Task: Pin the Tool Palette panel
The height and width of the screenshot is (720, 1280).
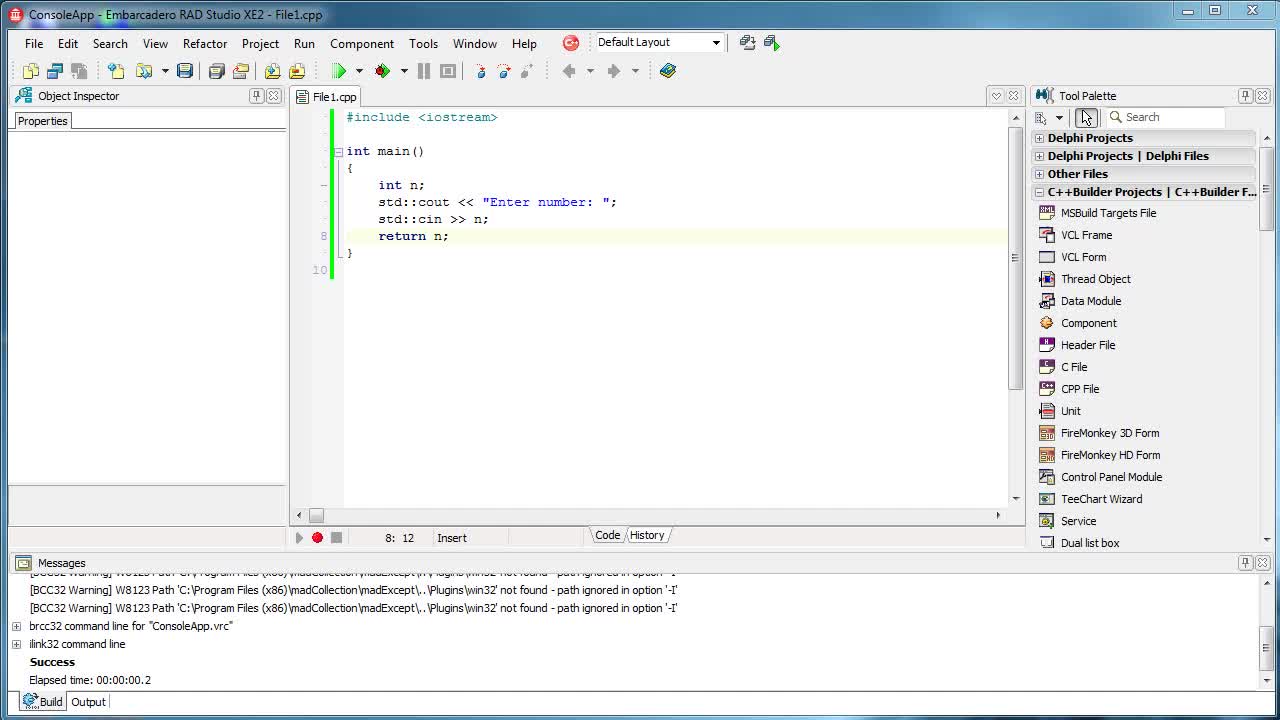Action: click(x=1245, y=96)
